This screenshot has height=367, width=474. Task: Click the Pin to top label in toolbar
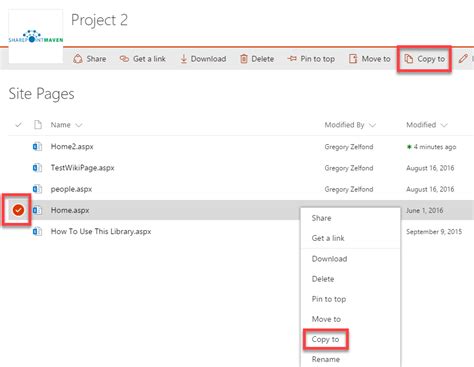318,59
